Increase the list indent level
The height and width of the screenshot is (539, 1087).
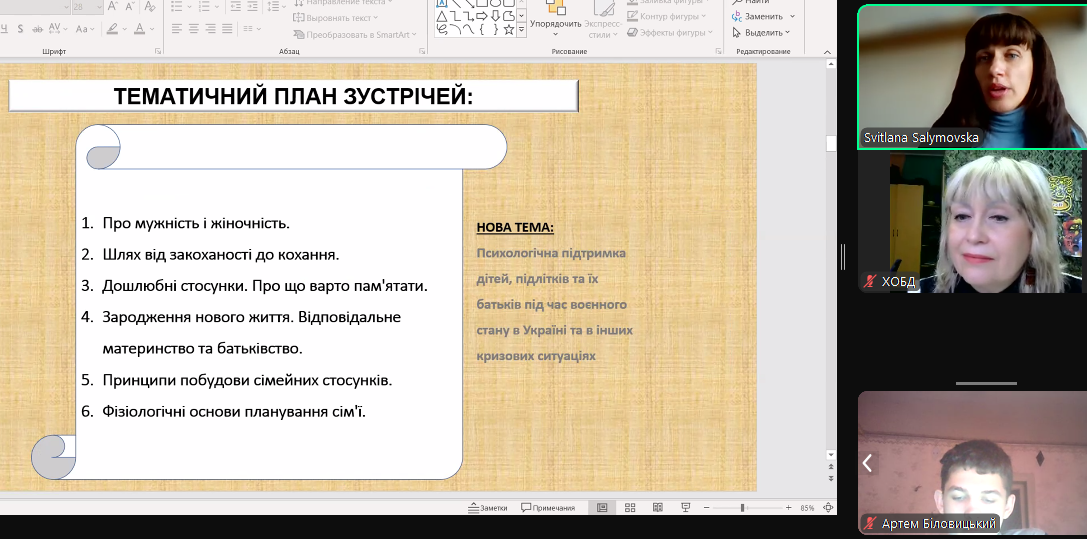(252, 7)
